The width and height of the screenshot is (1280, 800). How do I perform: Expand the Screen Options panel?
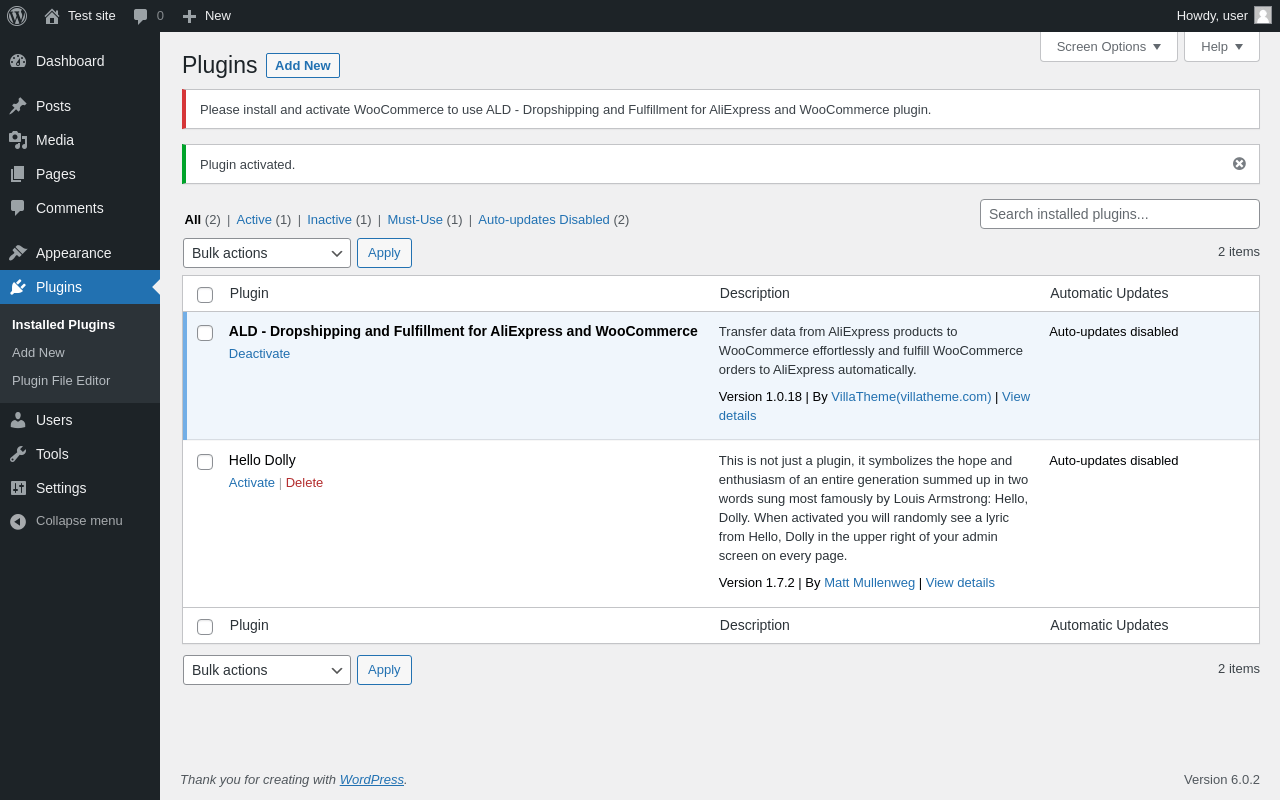(x=1108, y=46)
